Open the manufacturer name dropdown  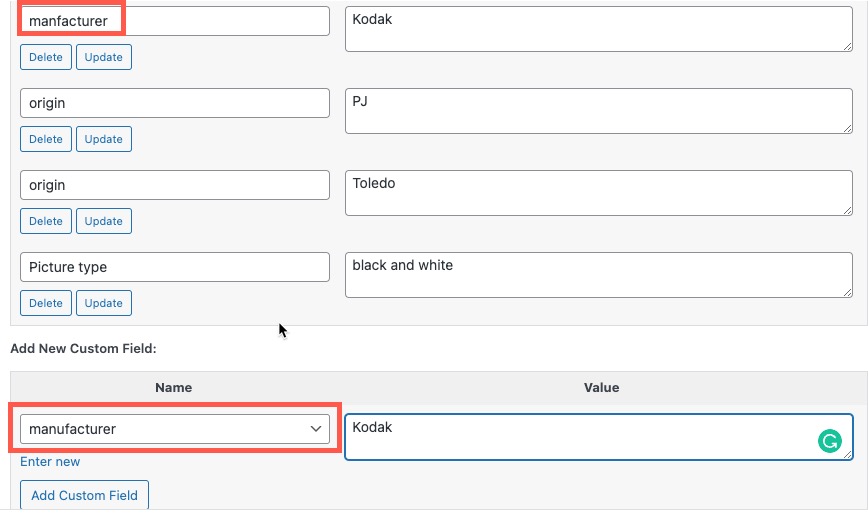(x=175, y=429)
